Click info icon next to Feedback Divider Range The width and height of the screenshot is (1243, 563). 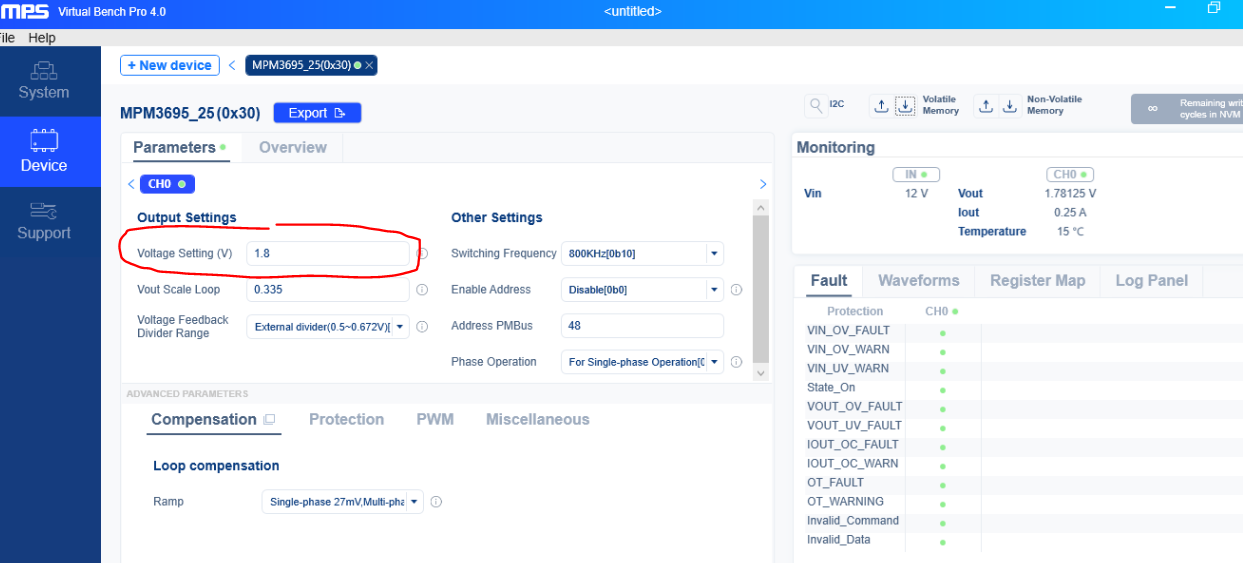click(x=422, y=326)
